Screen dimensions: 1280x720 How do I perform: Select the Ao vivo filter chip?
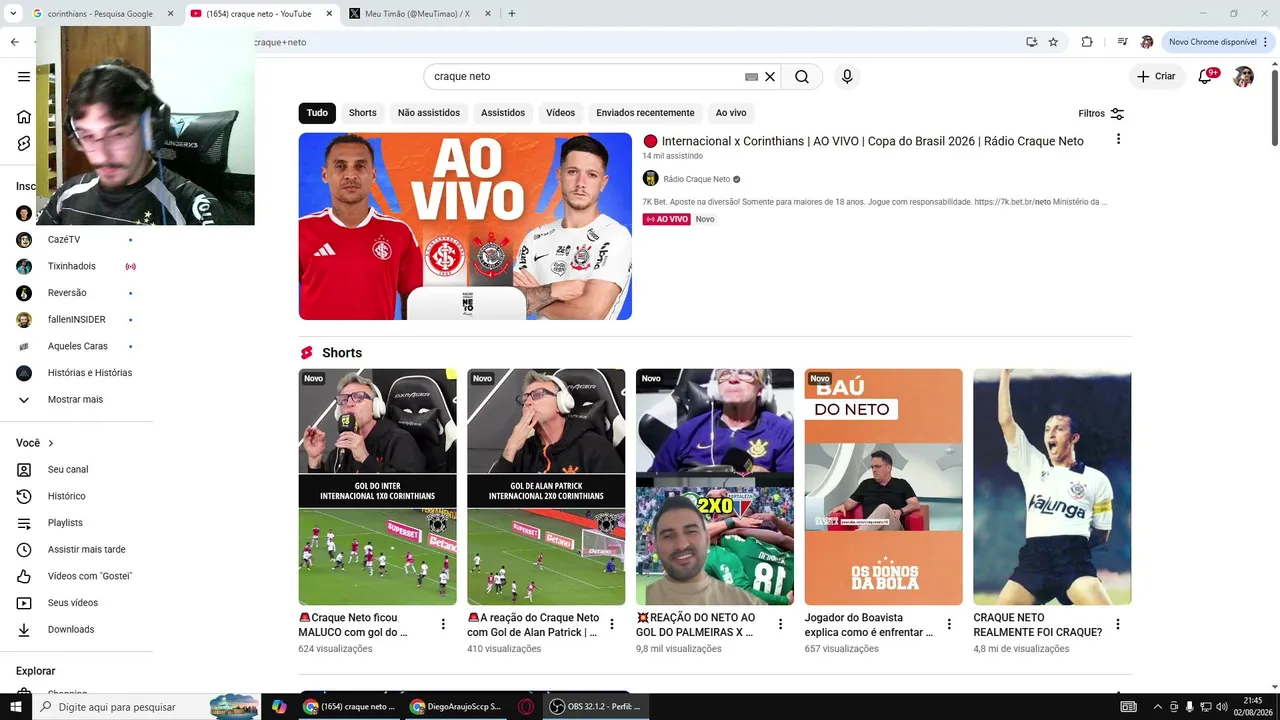731,113
